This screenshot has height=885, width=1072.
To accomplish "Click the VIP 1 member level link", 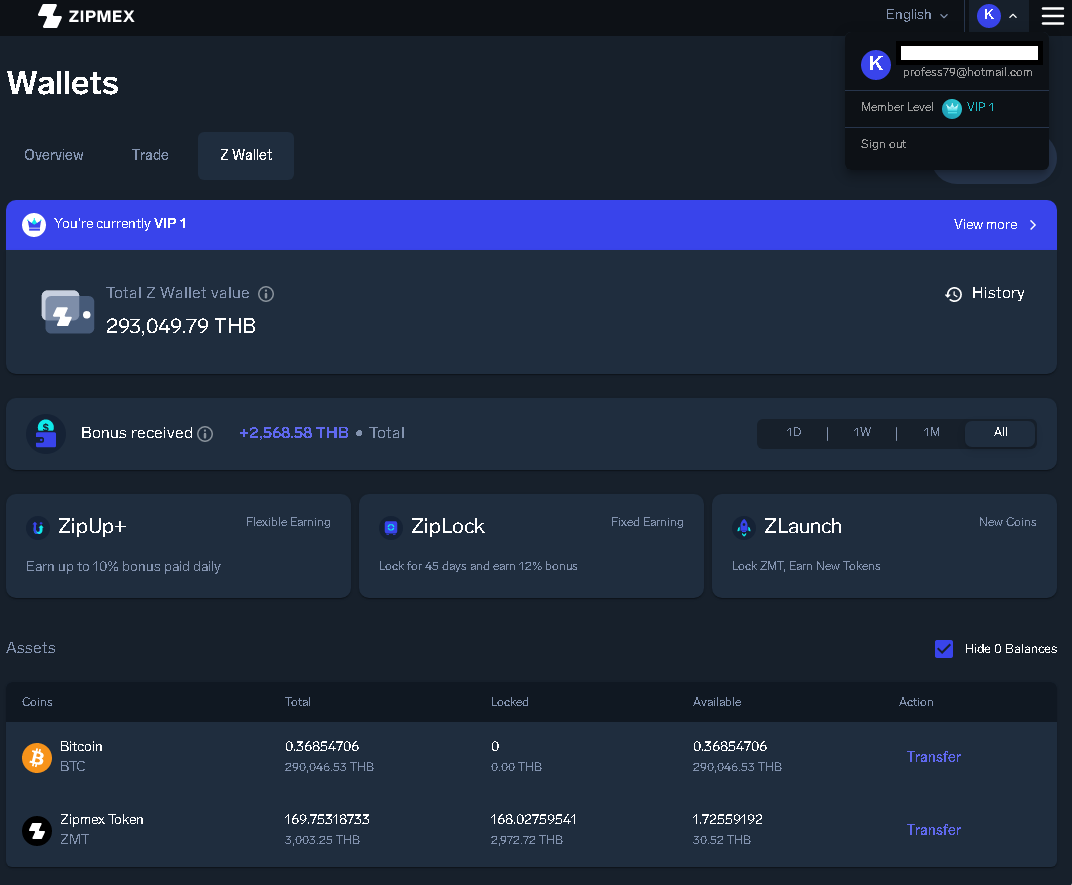I will 980,107.
